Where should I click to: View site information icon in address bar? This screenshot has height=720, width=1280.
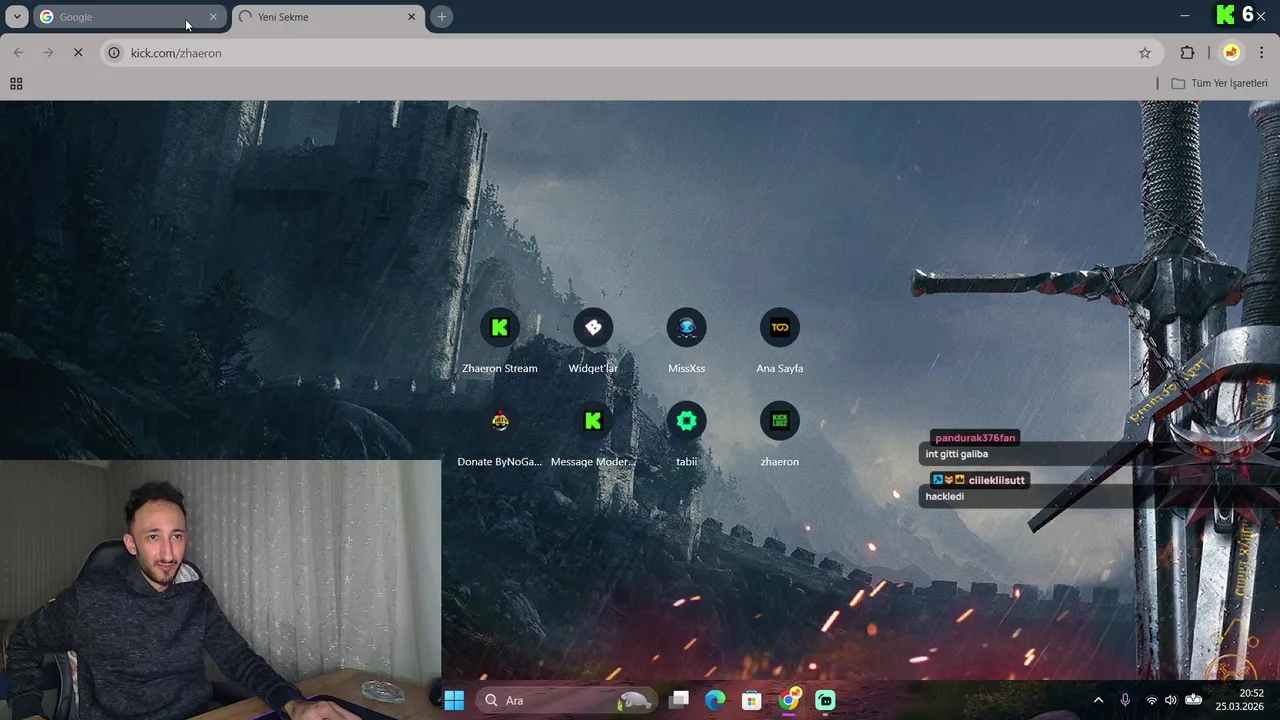click(114, 53)
